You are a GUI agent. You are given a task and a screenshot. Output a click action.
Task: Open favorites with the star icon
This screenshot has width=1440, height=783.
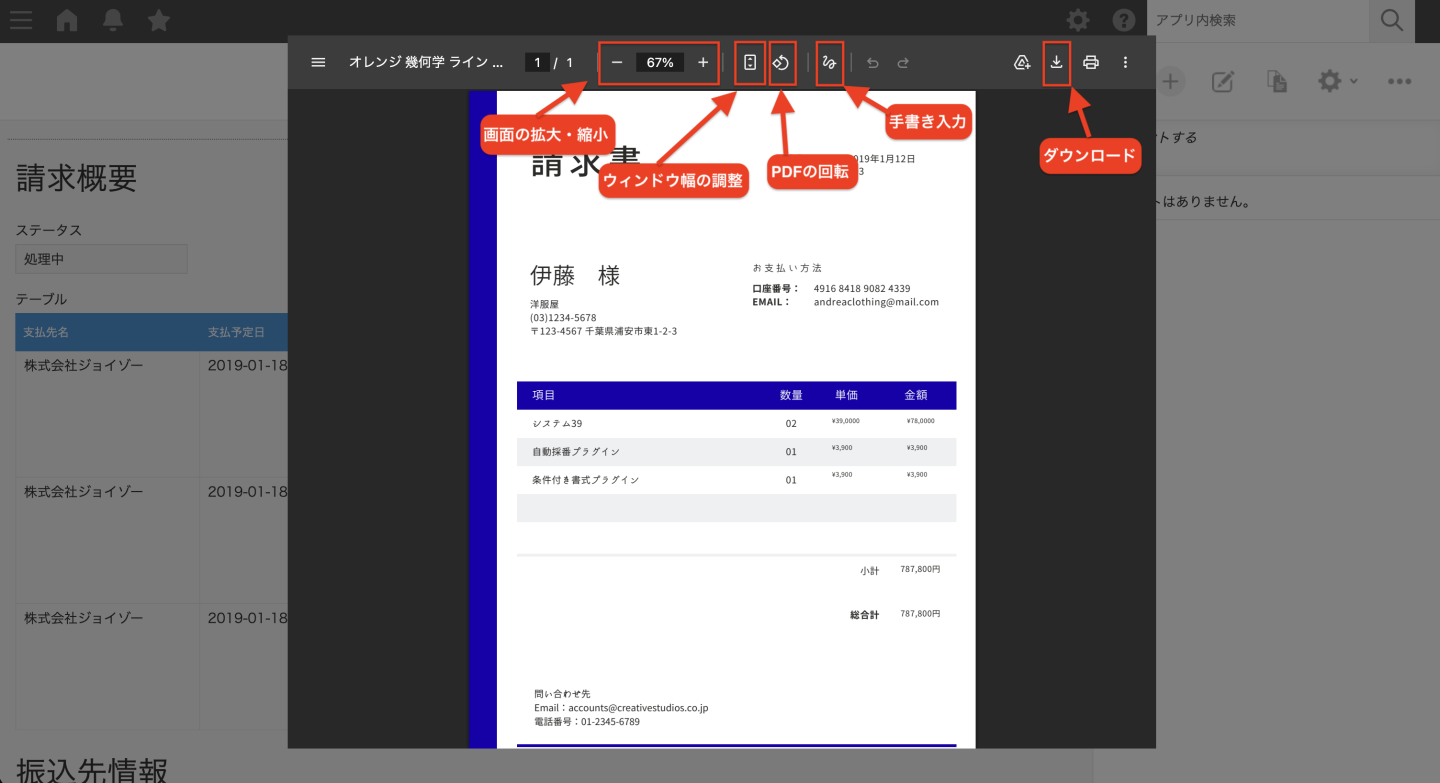[158, 20]
